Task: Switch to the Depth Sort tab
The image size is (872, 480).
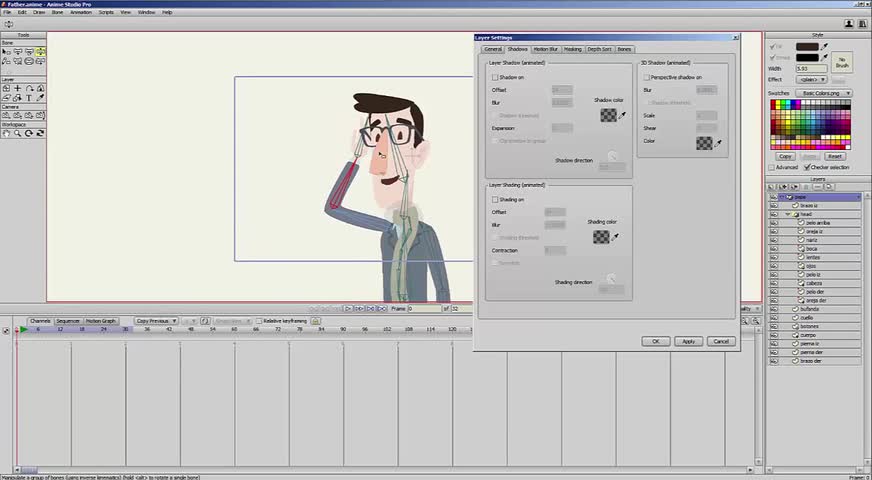Action: [600, 49]
